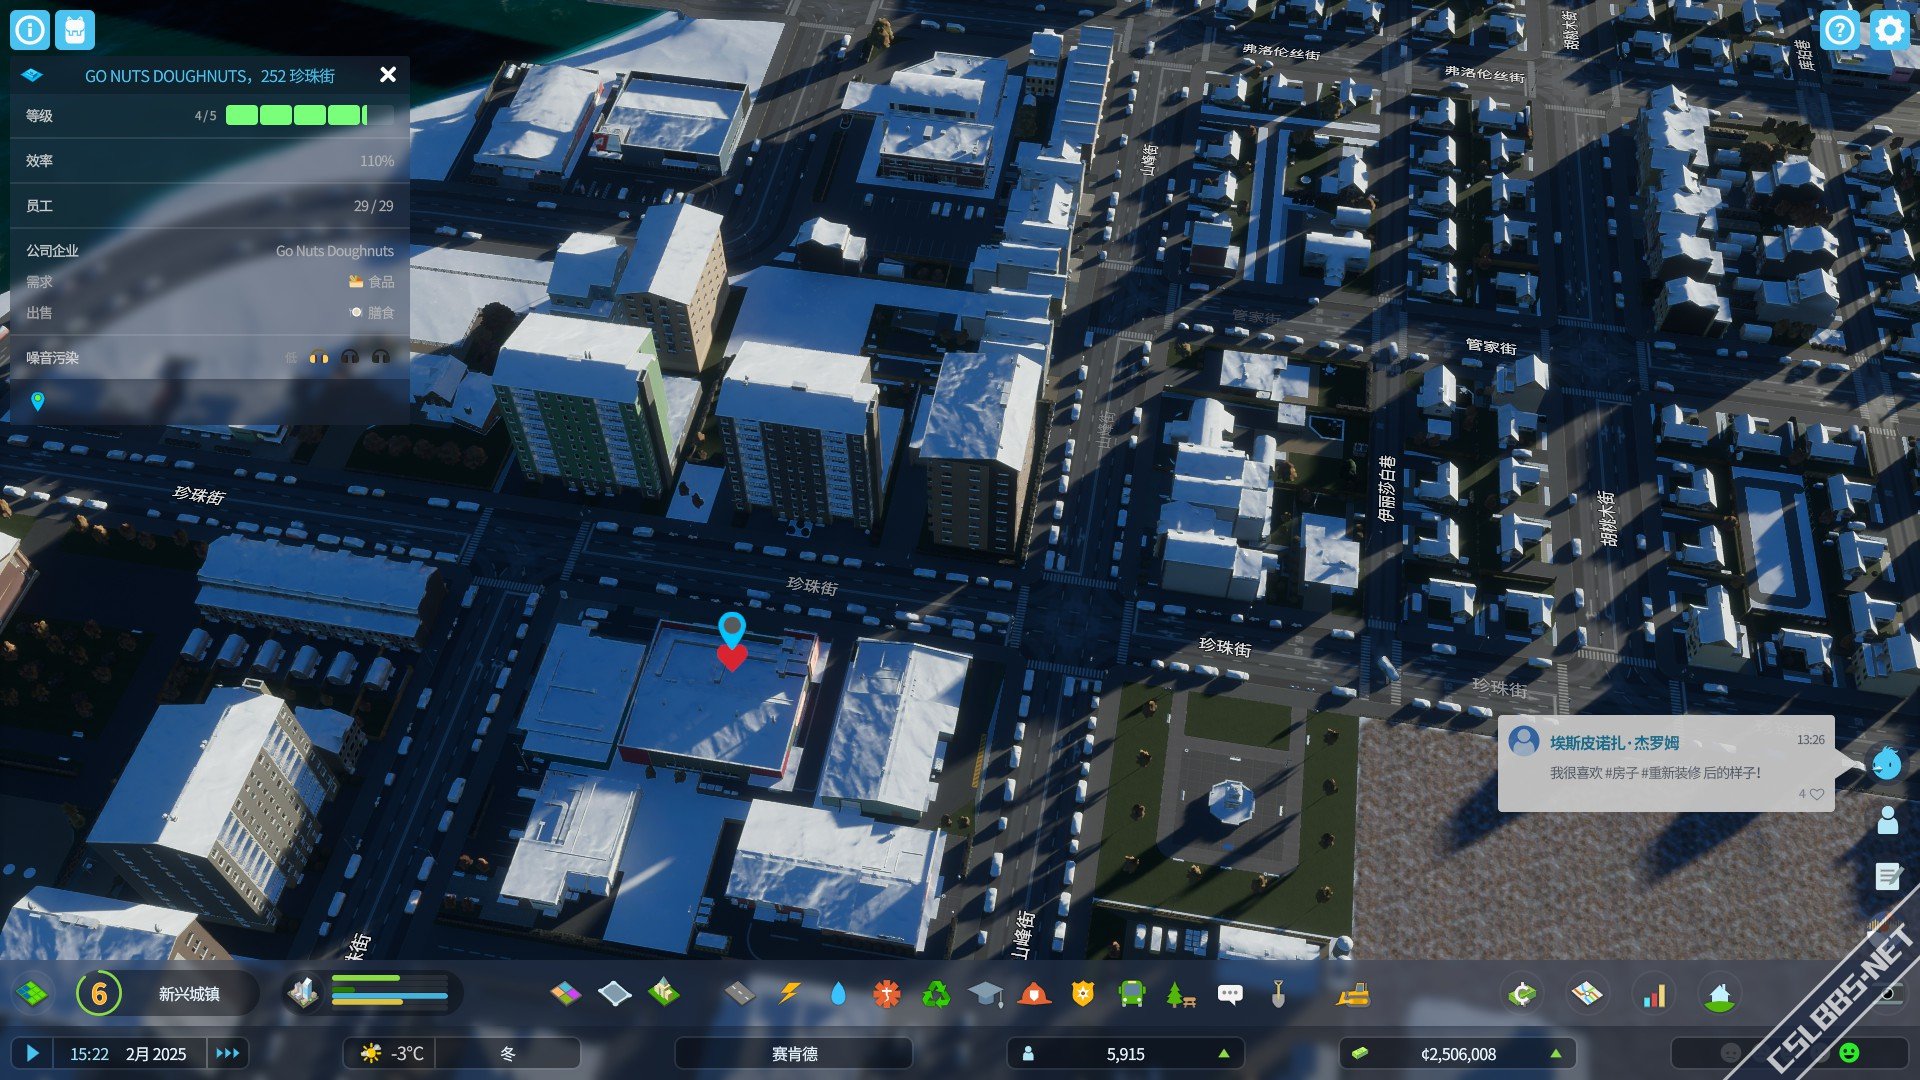
Task: Open the Electricity menu lightning icon
Action: click(x=789, y=993)
